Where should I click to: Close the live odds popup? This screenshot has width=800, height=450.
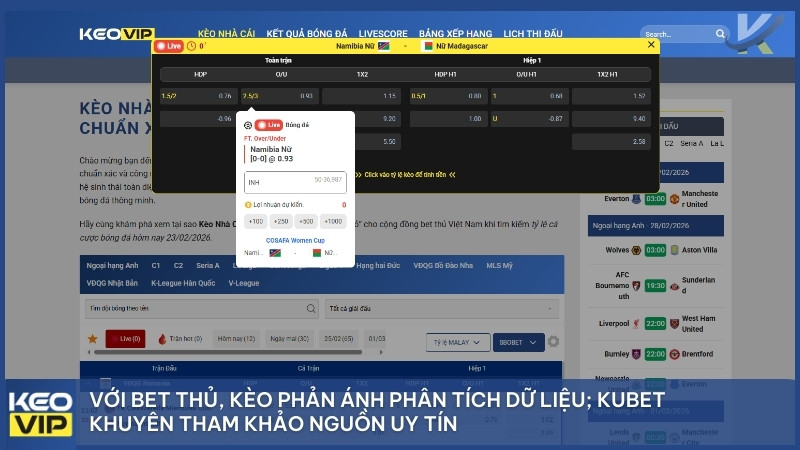click(x=651, y=45)
